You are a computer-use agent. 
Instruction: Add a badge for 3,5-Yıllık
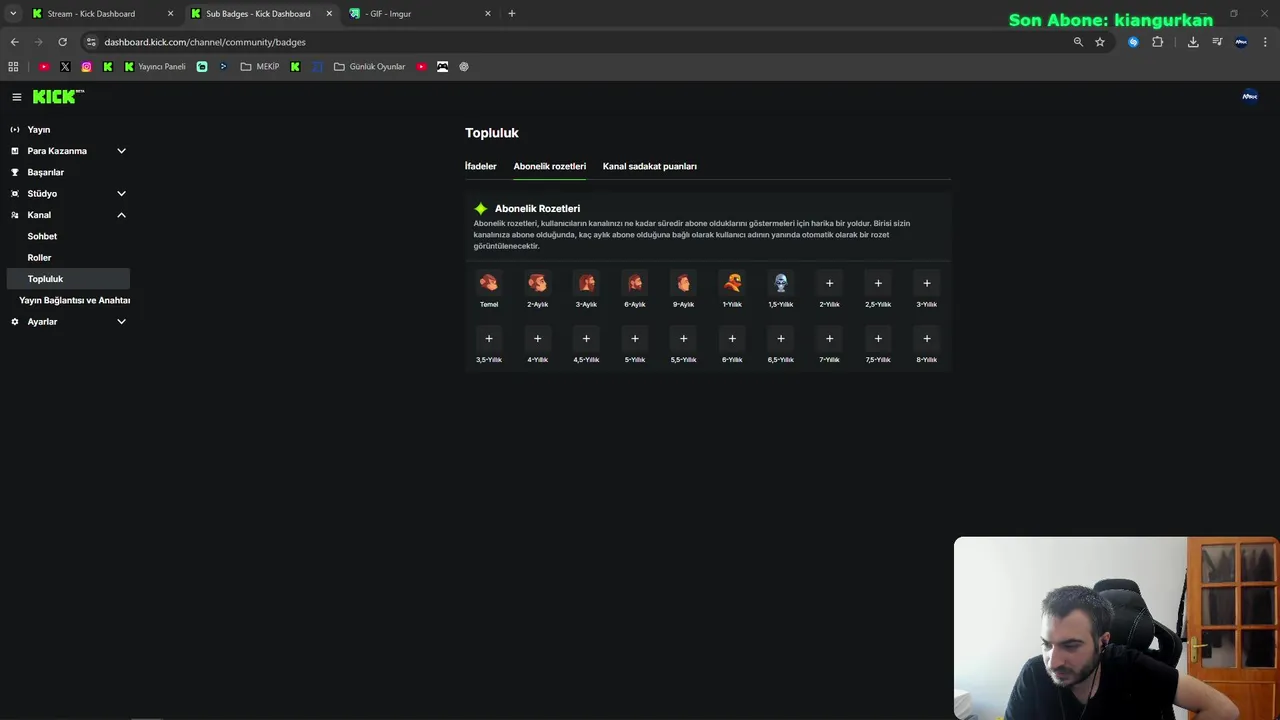point(488,338)
